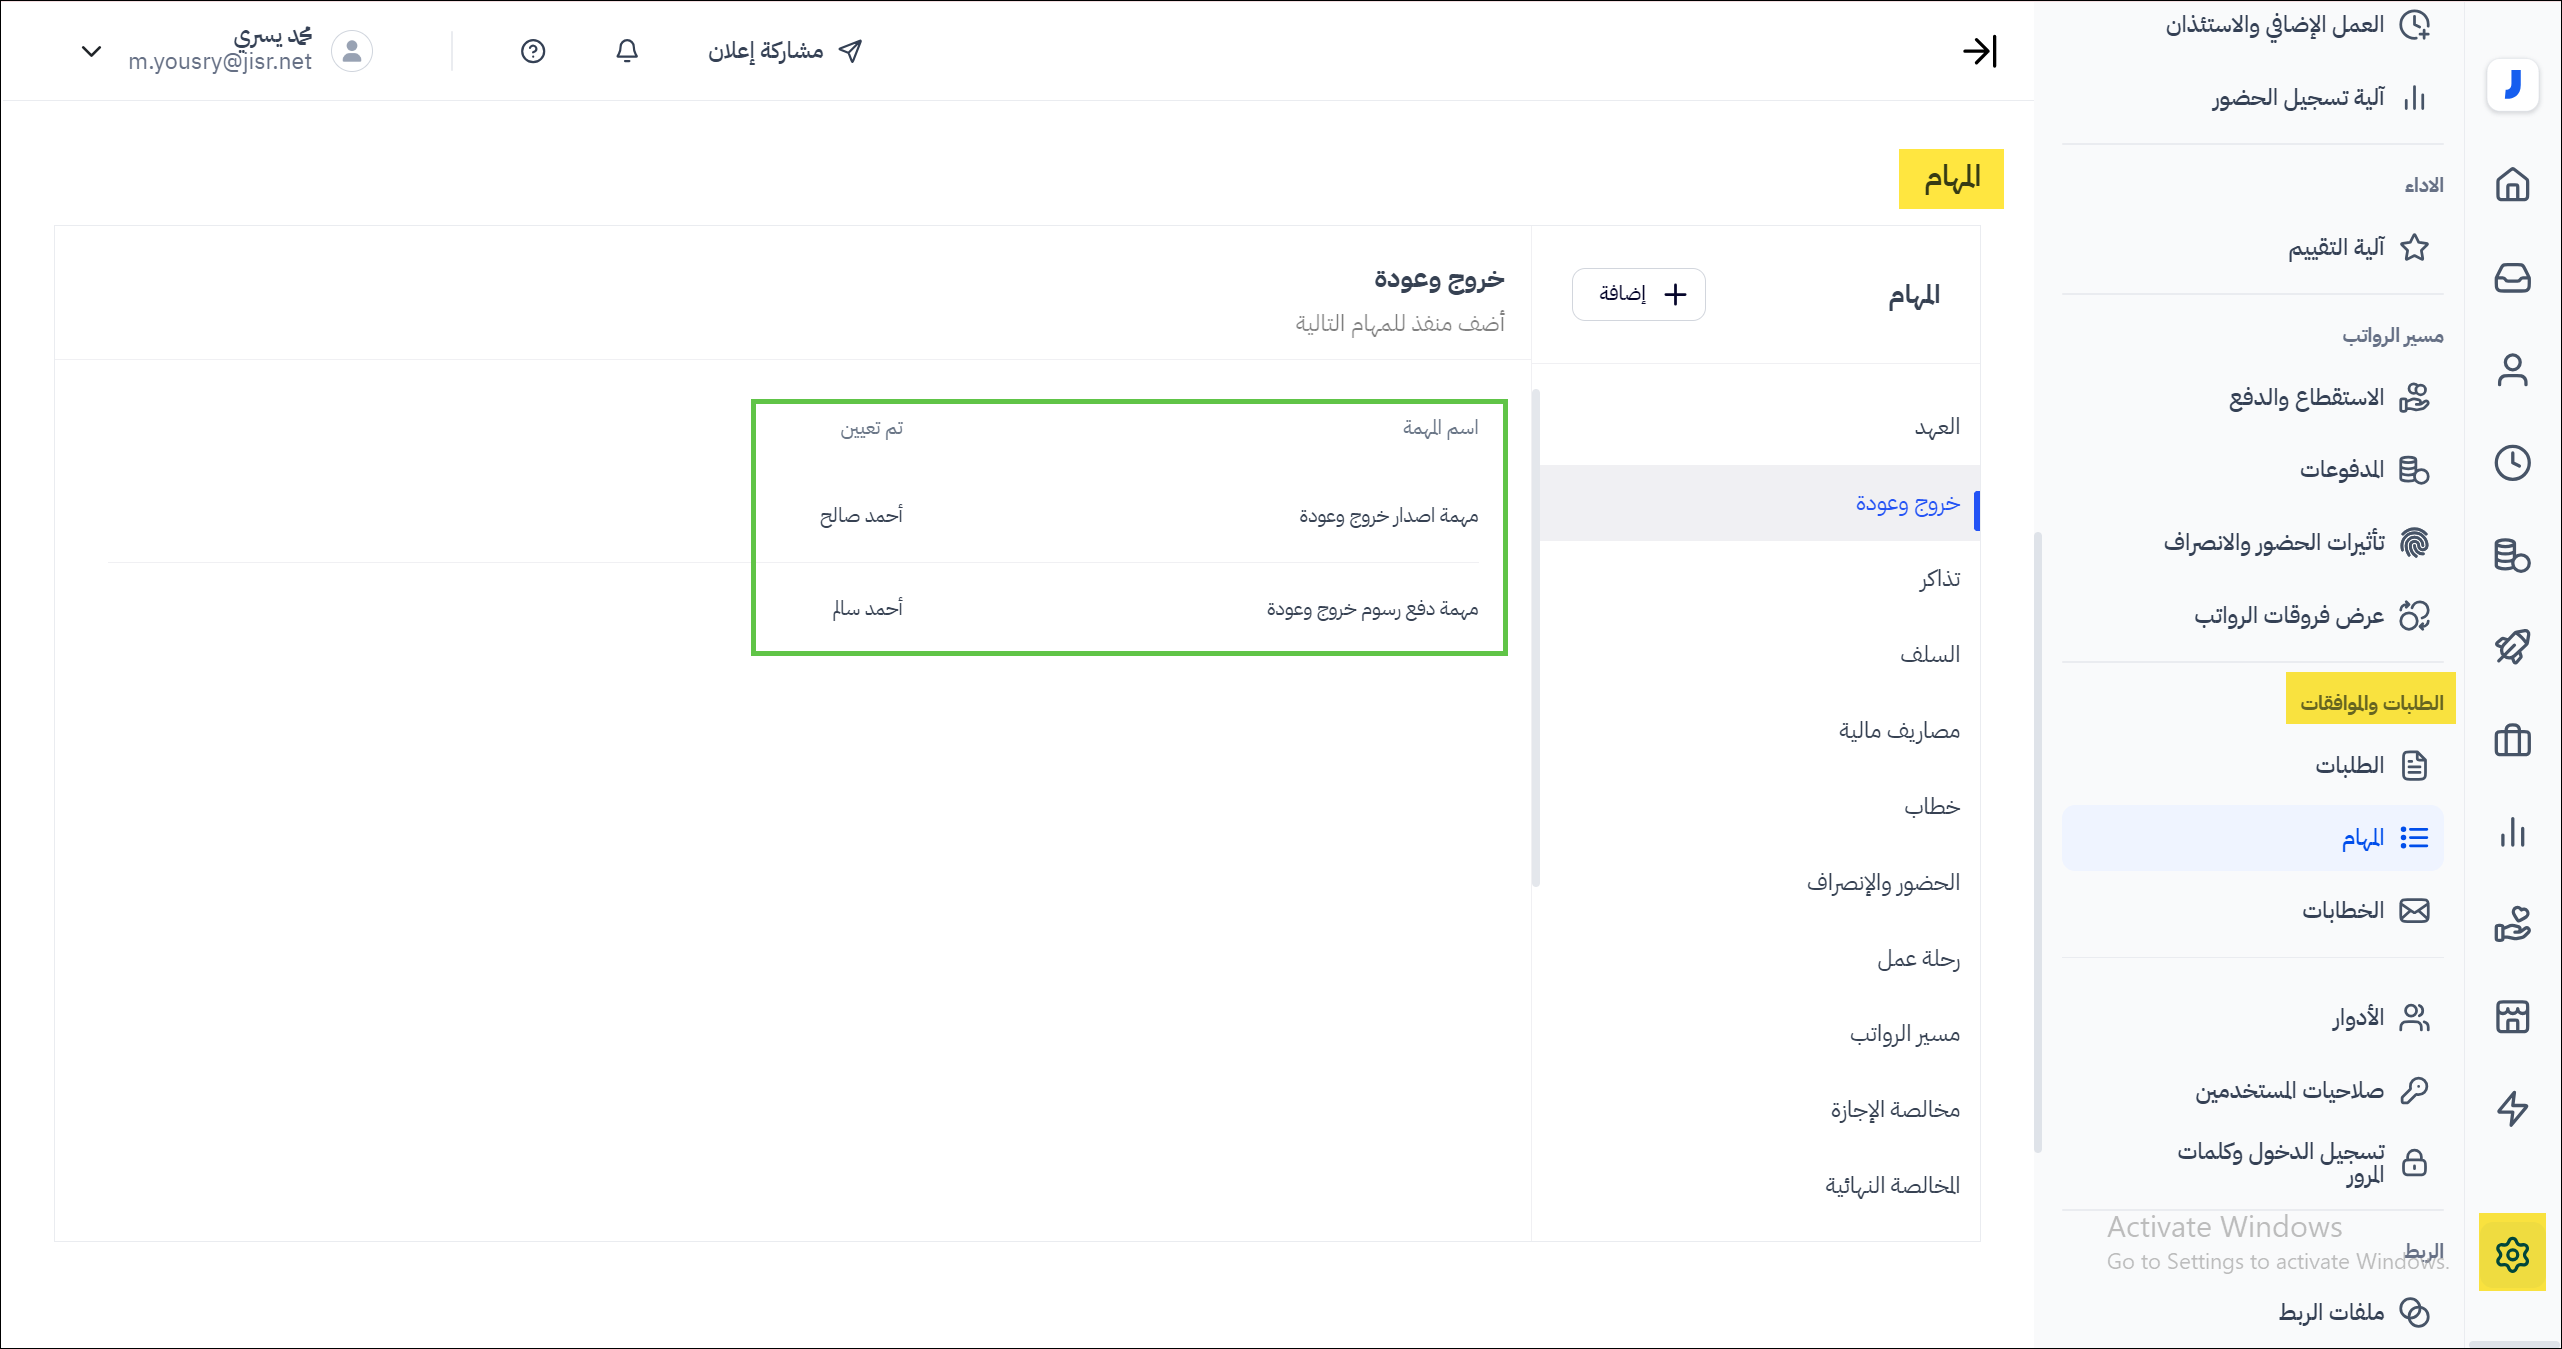Open the help question mark icon

533,51
